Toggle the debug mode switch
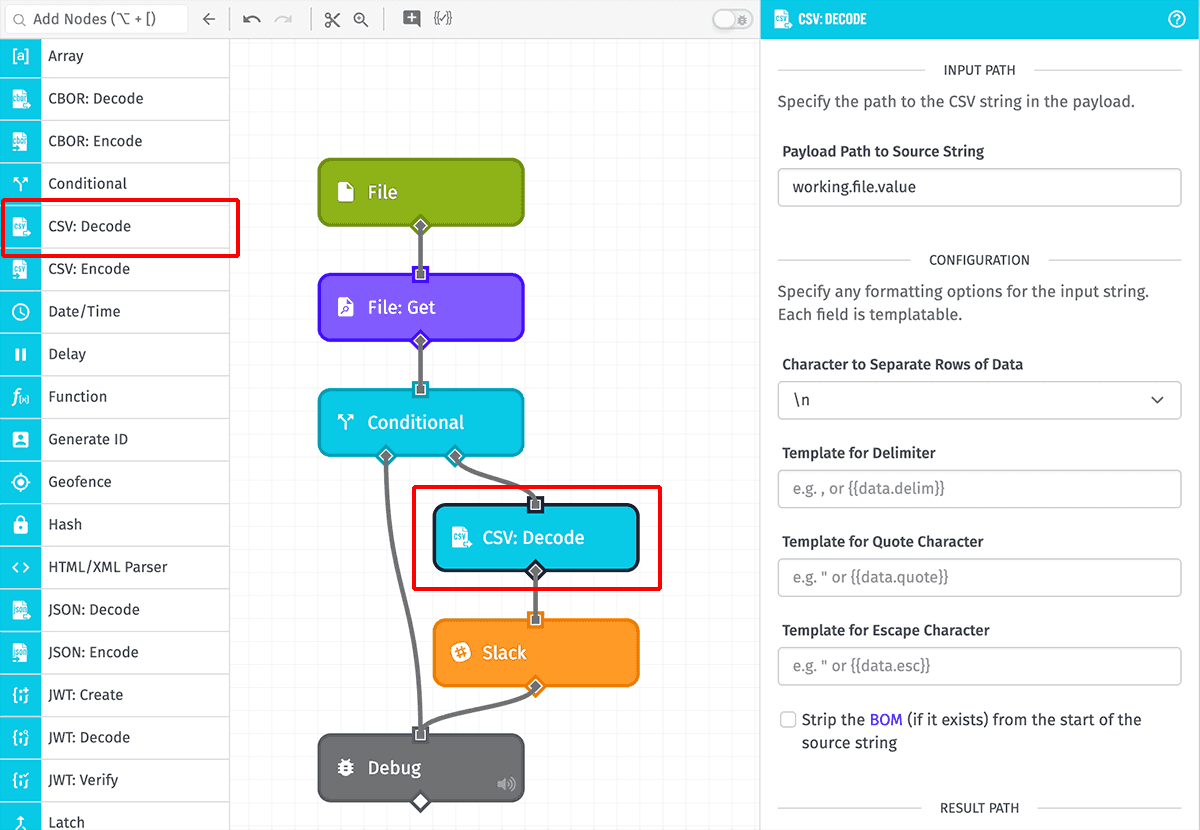 tap(732, 19)
